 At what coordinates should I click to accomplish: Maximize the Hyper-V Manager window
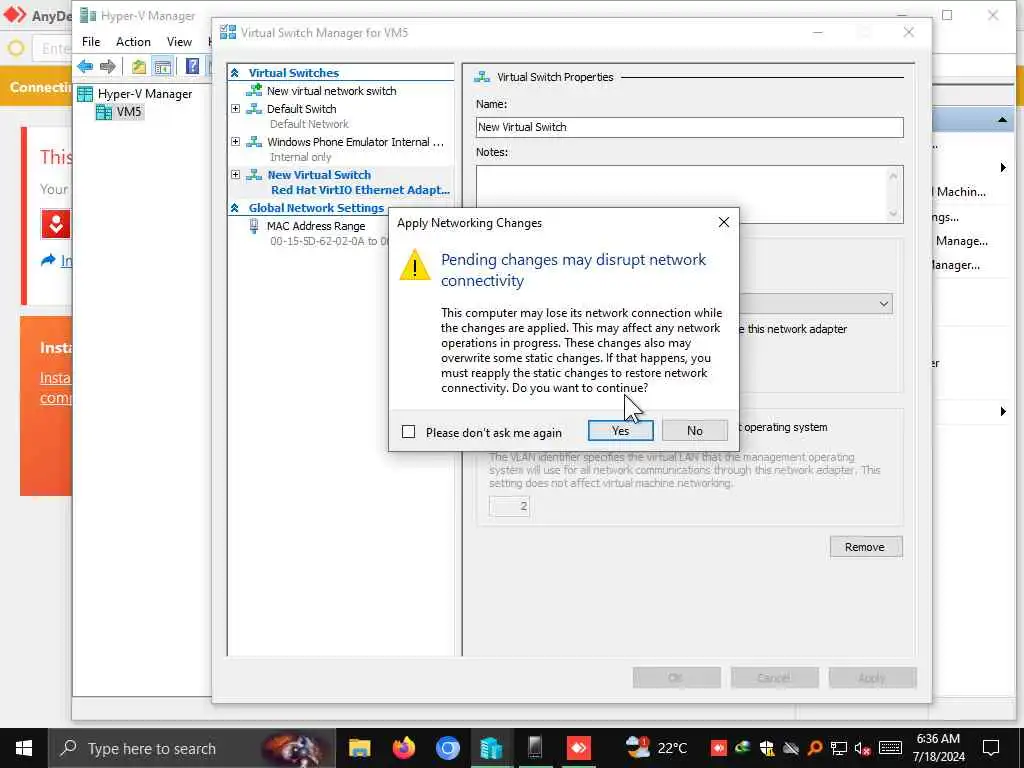pos(947,15)
